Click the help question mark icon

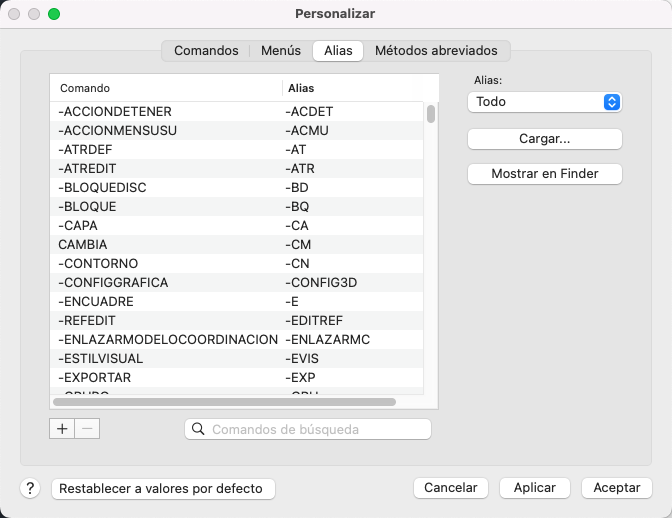(30, 488)
